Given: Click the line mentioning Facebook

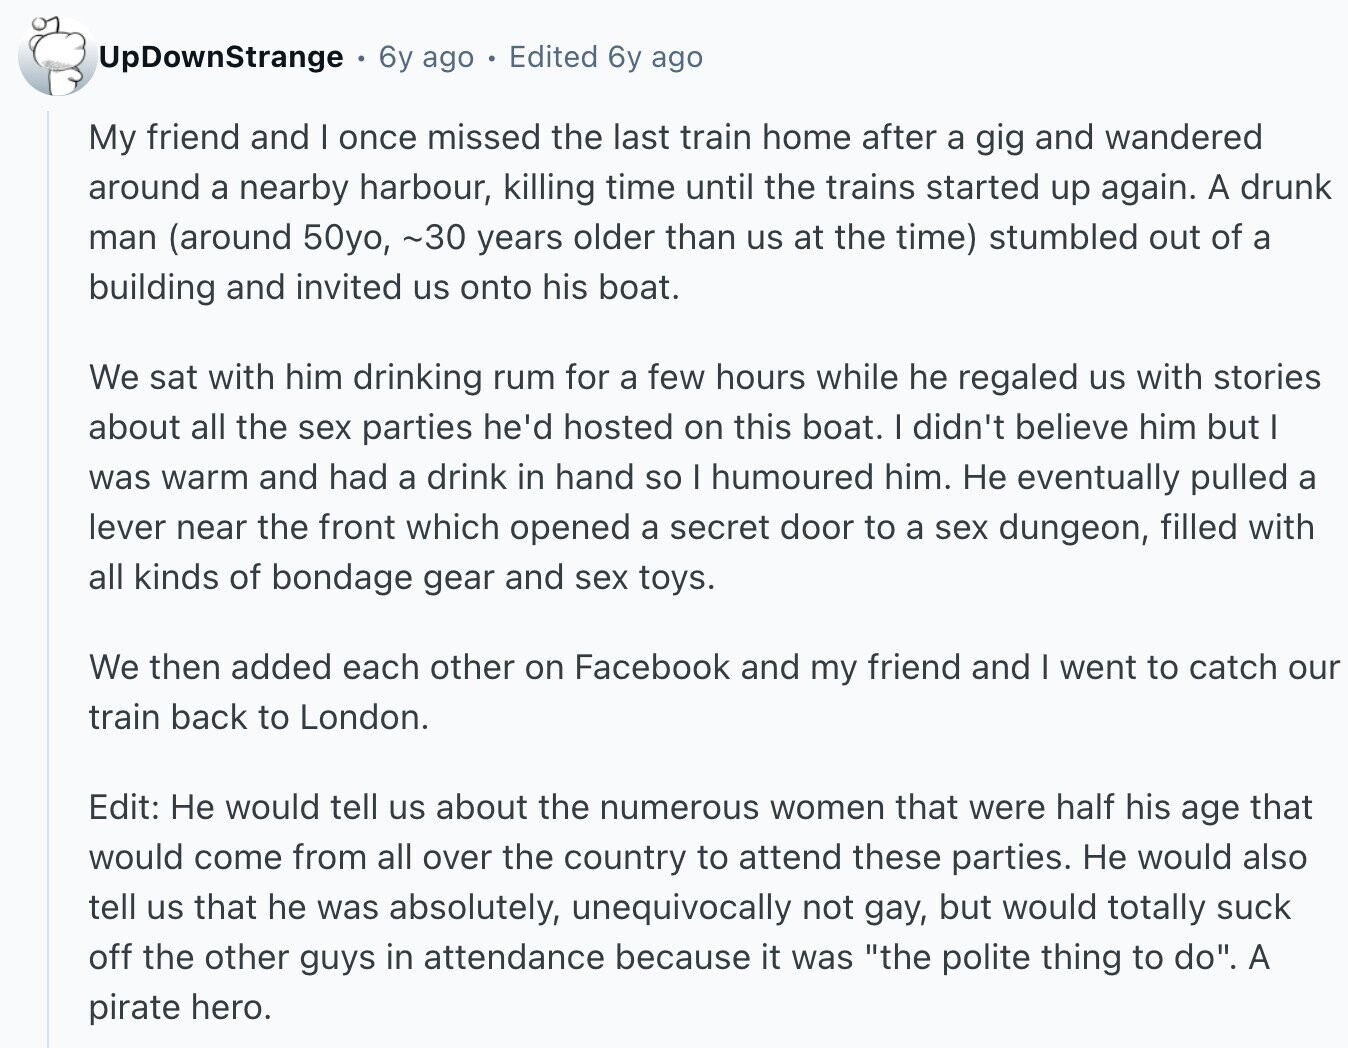Looking at the screenshot, I should [714, 667].
